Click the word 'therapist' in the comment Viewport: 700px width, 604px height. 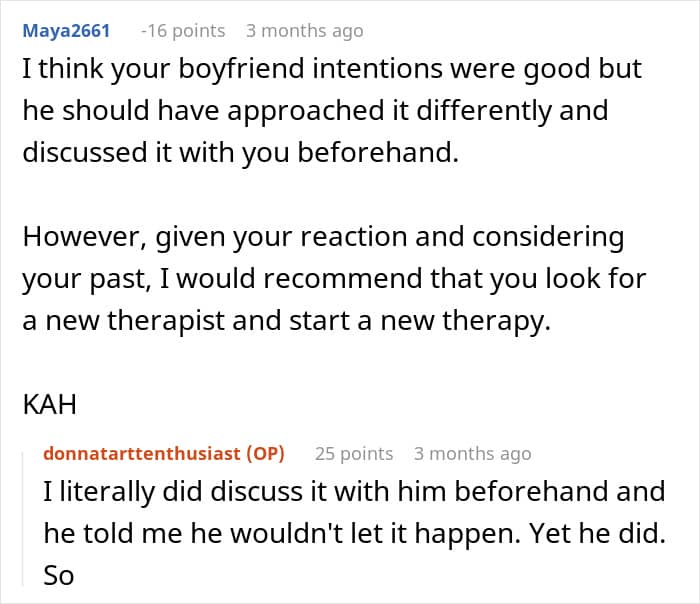click(x=166, y=321)
